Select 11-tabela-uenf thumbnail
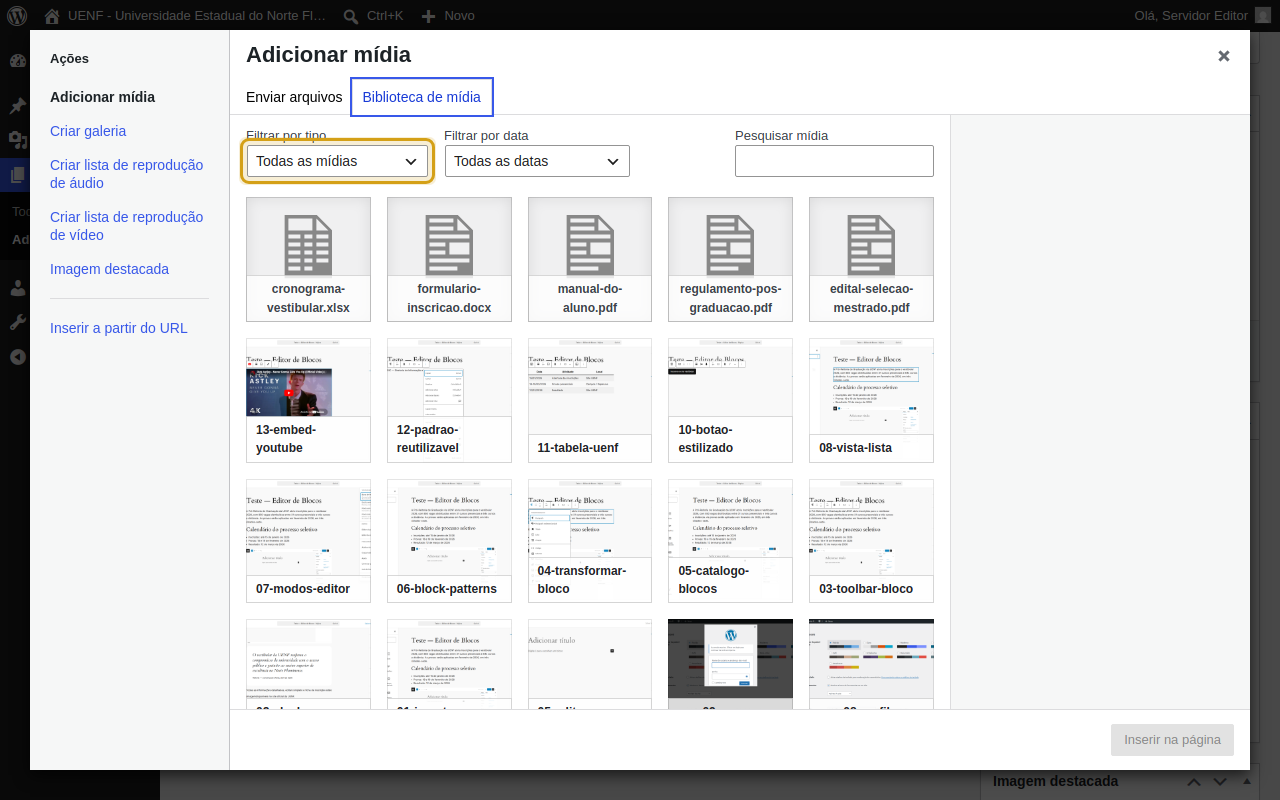Viewport: 1280px width, 800px height. [590, 400]
